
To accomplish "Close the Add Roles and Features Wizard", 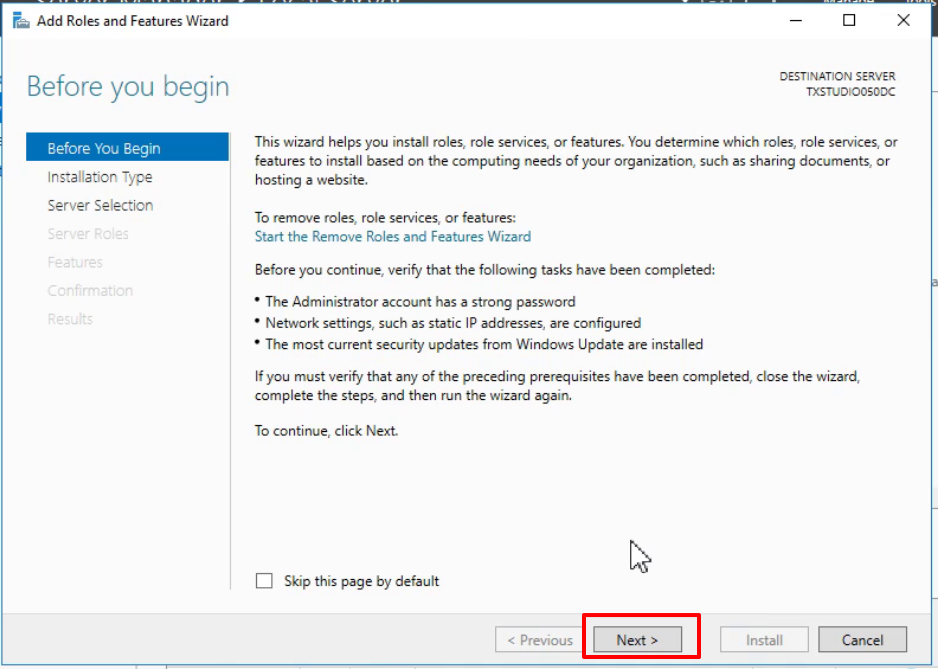I will pos(903,20).
